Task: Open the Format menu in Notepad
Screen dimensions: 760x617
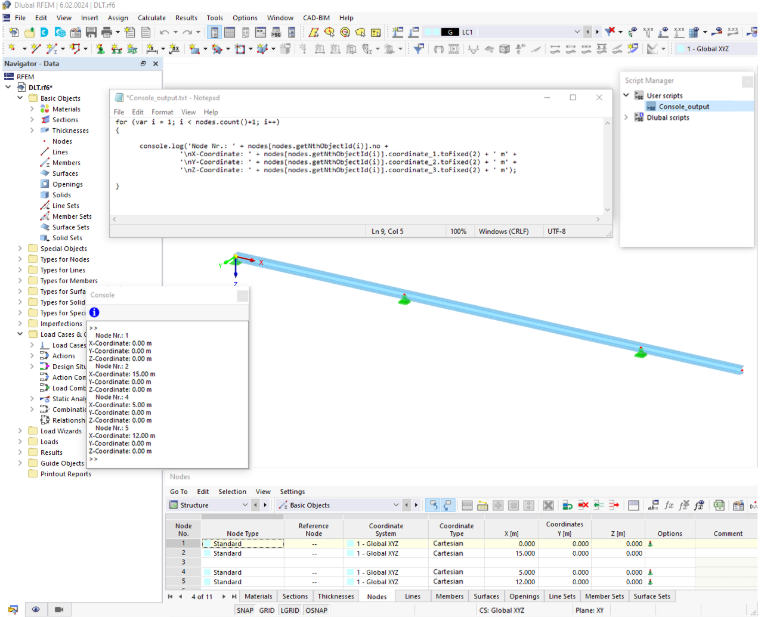Action: coord(162,112)
